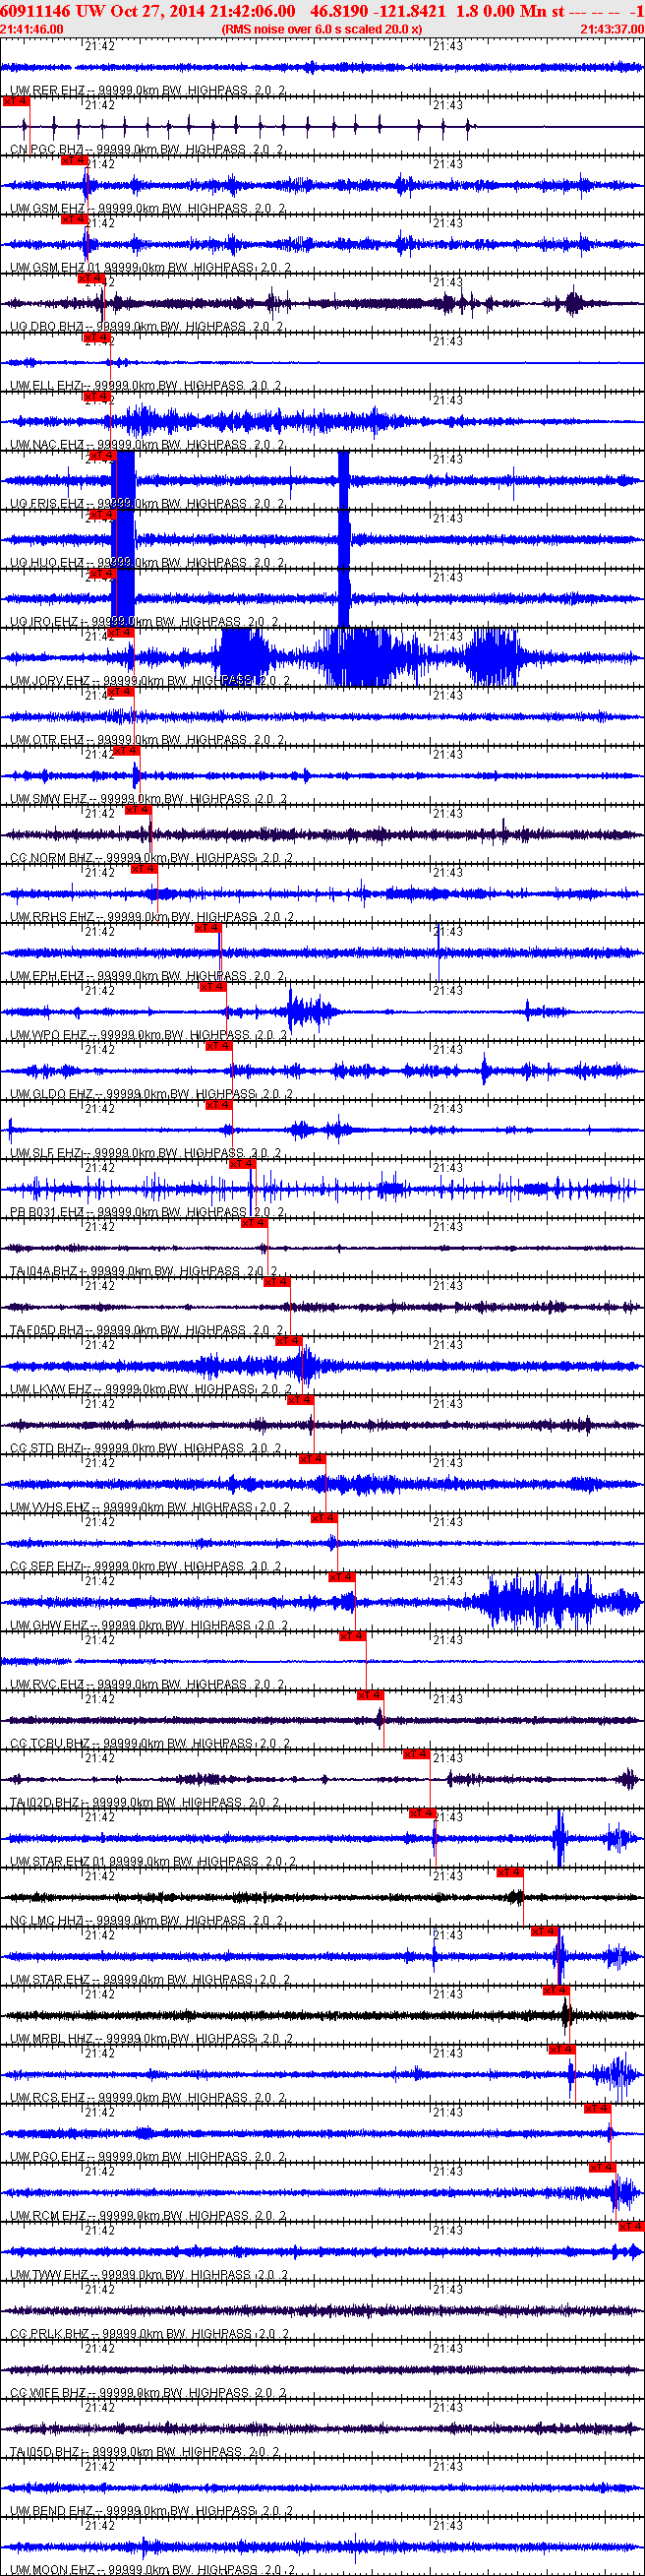Click the PB.B031.EHZ station label
This screenshot has width=645, height=2576.
pyautogui.click(x=47, y=1212)
